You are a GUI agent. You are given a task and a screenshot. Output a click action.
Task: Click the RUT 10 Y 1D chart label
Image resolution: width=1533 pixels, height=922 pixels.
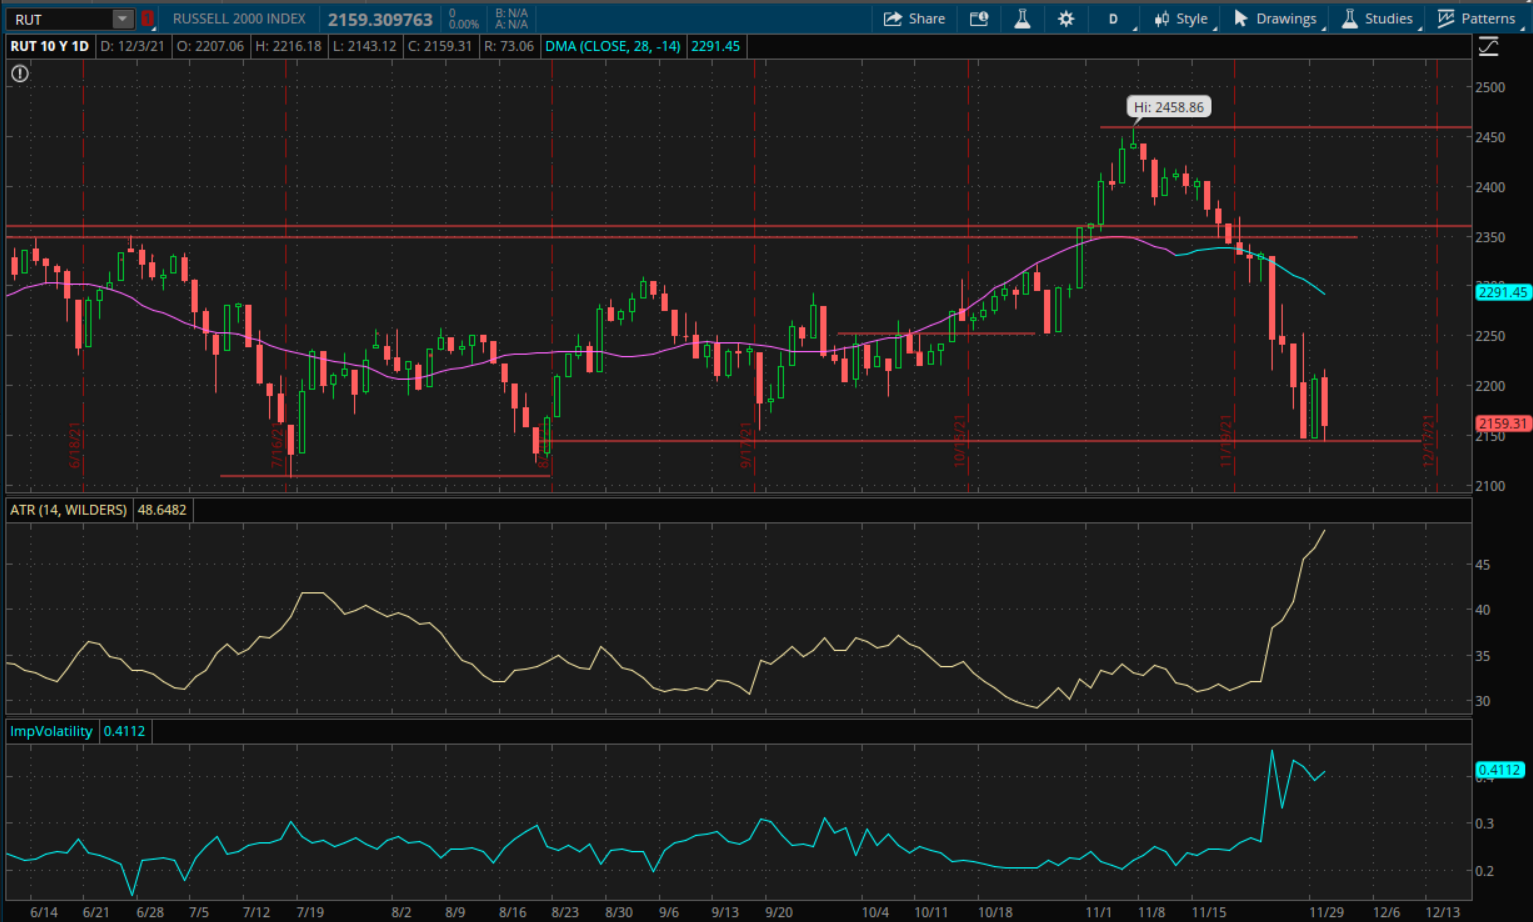coord(50,46)
